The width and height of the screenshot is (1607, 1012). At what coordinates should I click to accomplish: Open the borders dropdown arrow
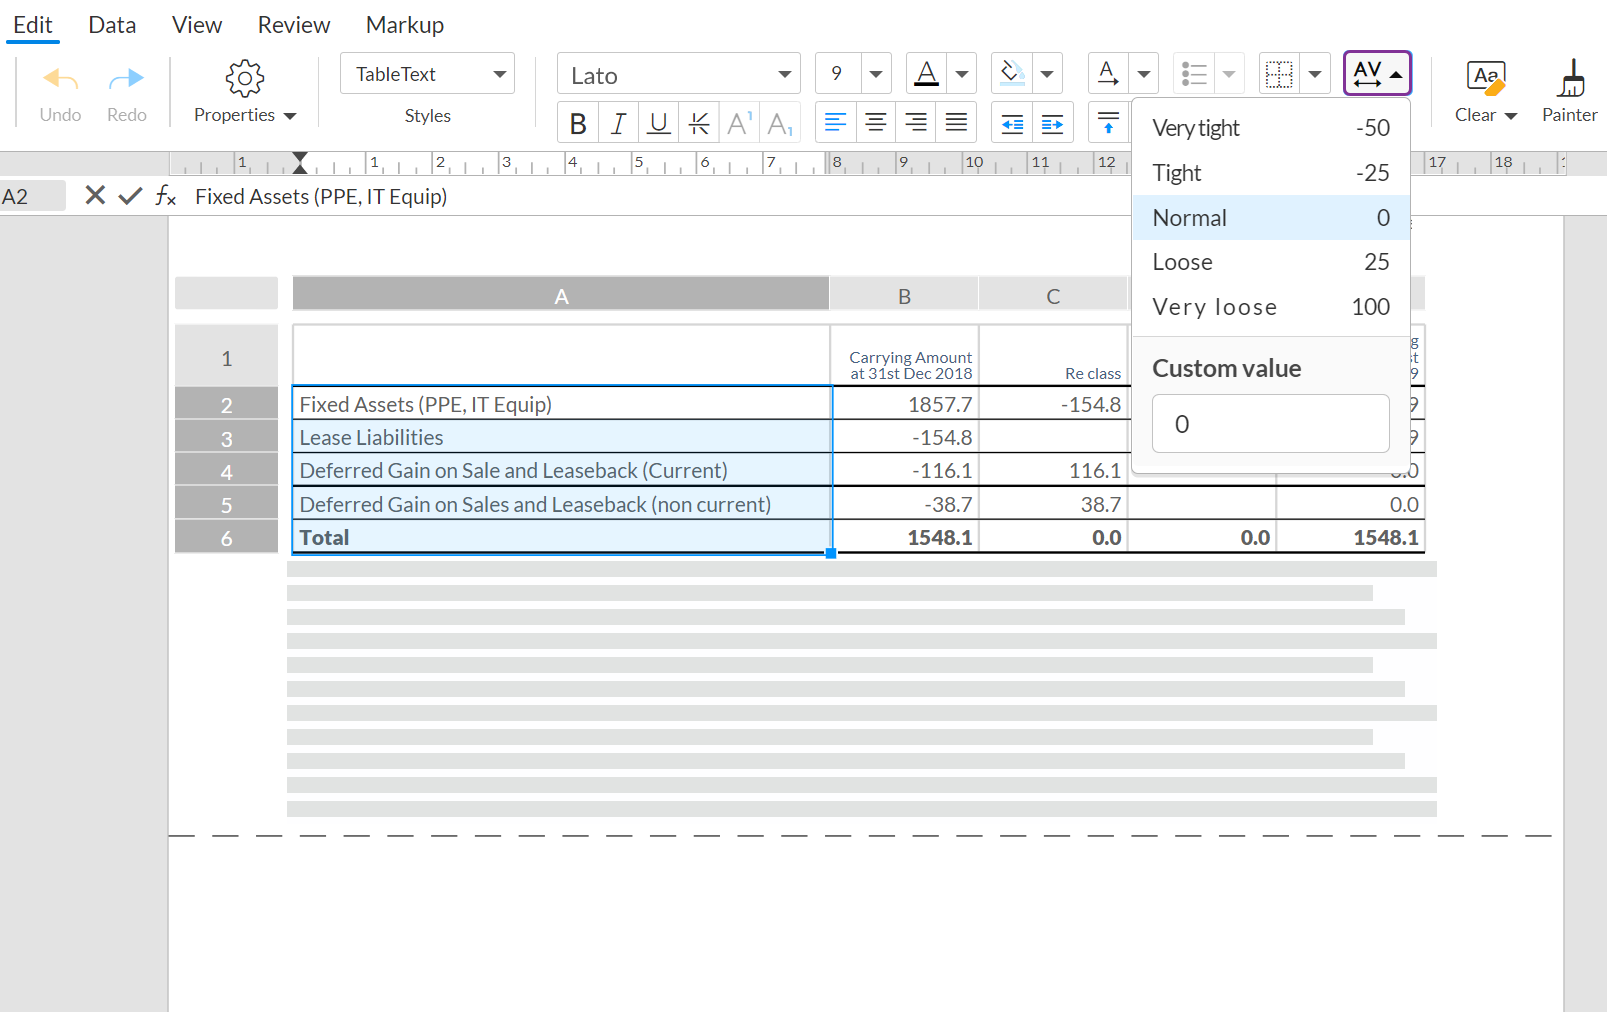click(x=1315, y=74)
